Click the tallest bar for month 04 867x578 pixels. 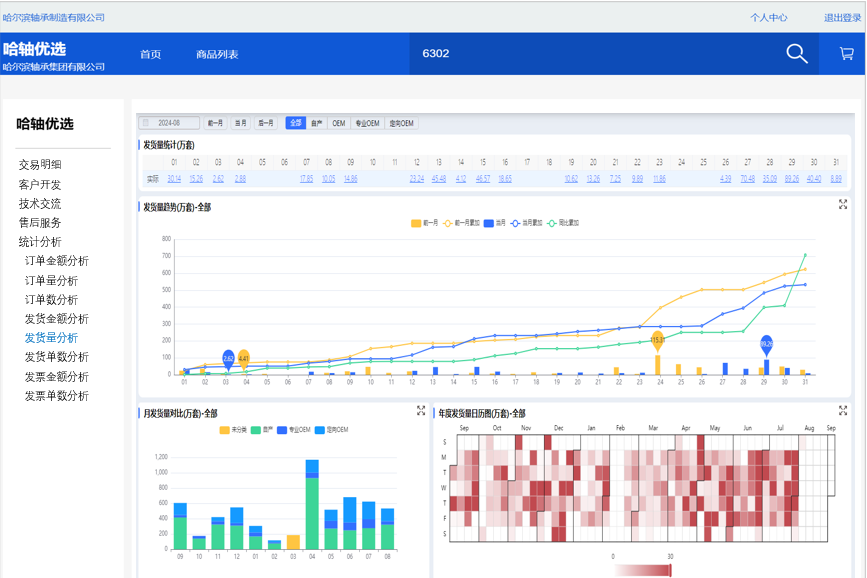(312, 504)
